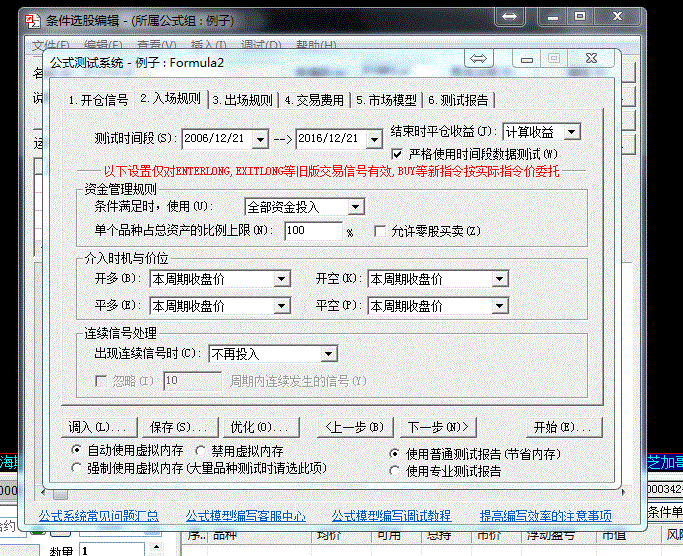
Task: Switch to the 4.交易费用 tab
Action: 314,100
